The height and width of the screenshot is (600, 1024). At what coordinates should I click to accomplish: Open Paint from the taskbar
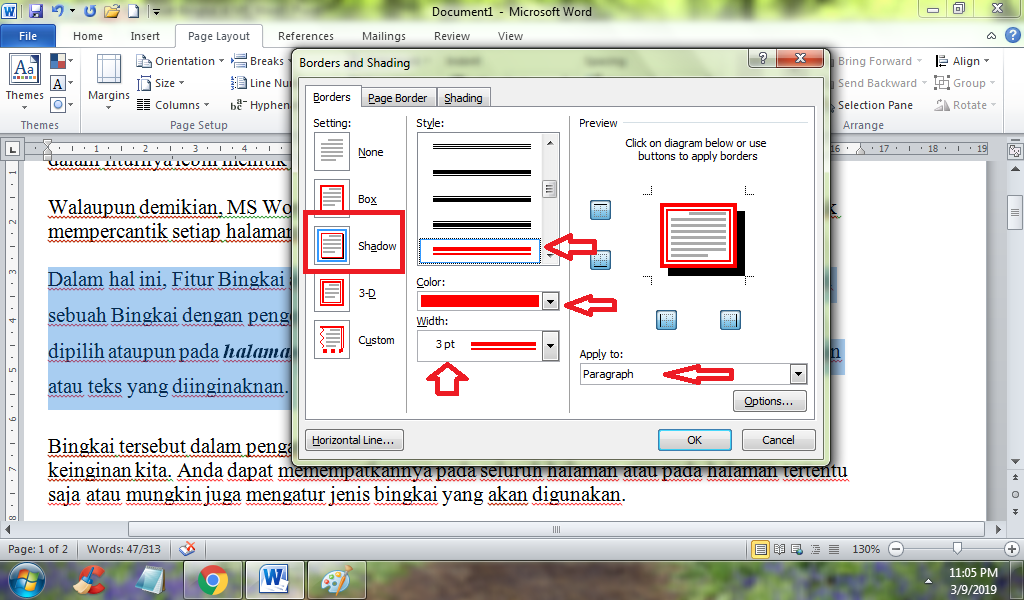(x=336, y=580)
